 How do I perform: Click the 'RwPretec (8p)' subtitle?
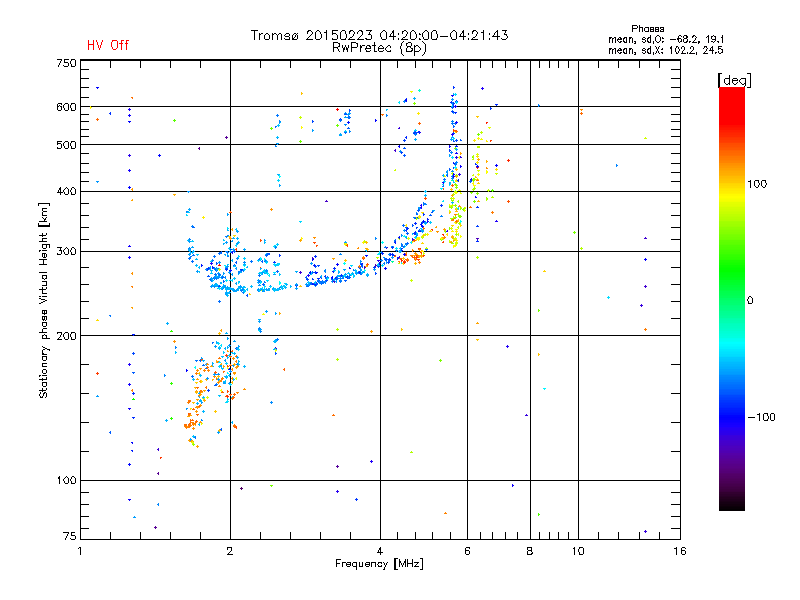click(x=379, y=48)
